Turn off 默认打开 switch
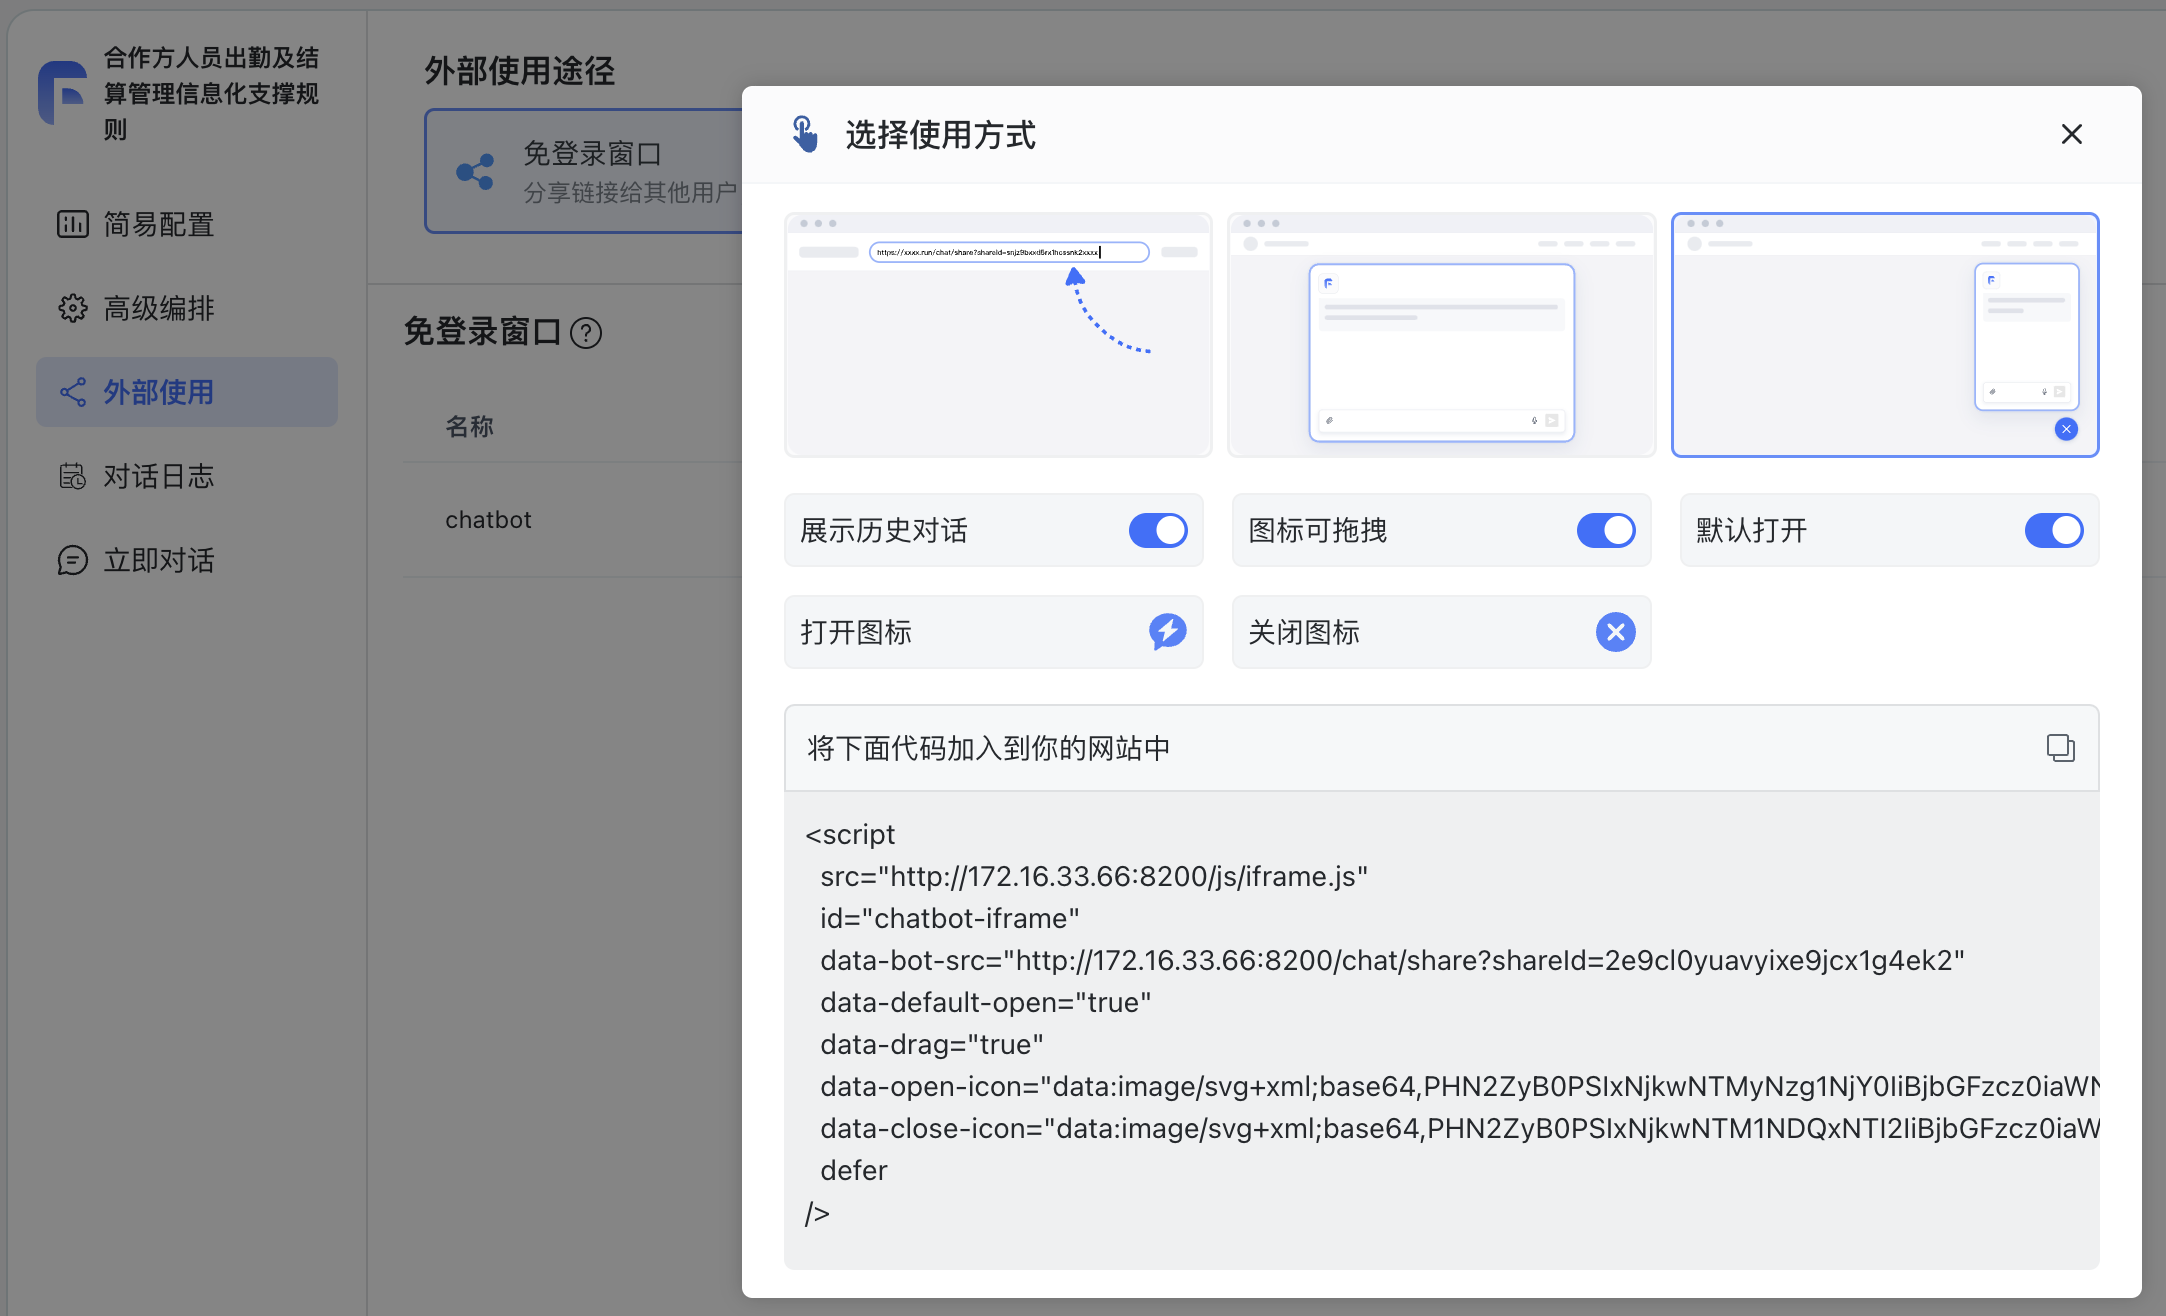The image size is (2166, 1316). [x=2053, y=530]
